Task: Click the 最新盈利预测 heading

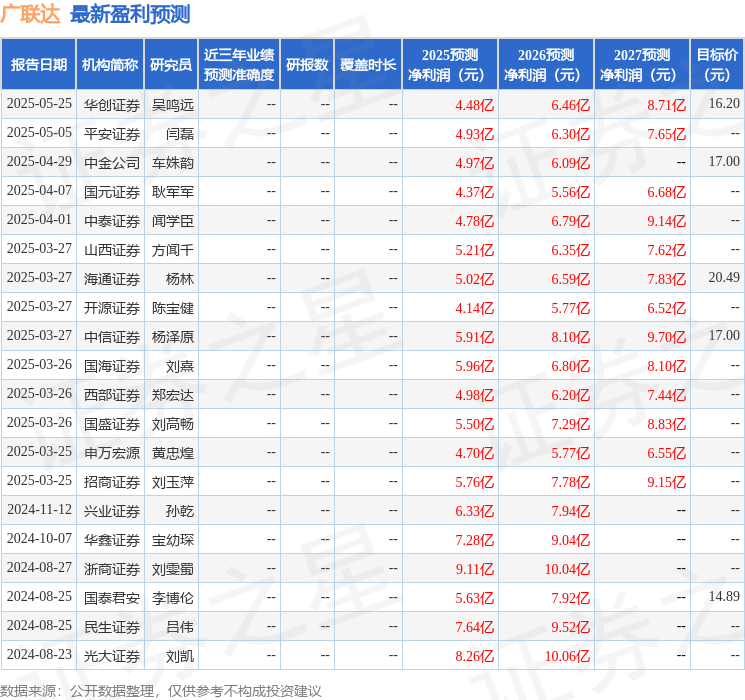Action: pos(130,14)
